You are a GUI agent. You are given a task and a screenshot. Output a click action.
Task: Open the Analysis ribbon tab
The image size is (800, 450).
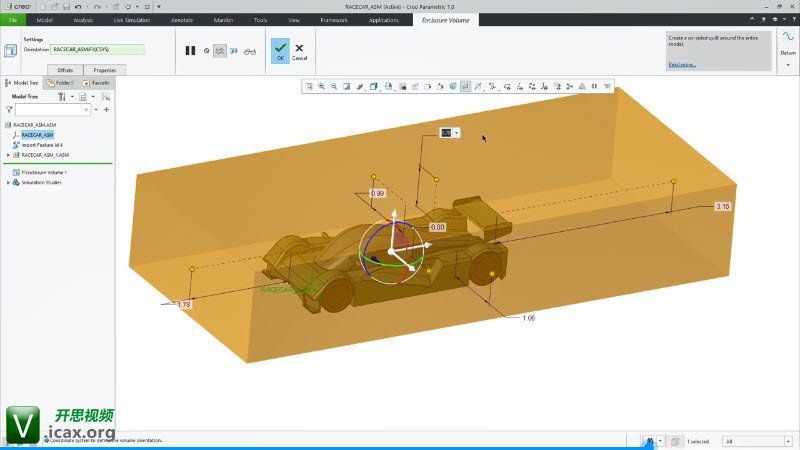pyautogui.click(x=83, y=19)
